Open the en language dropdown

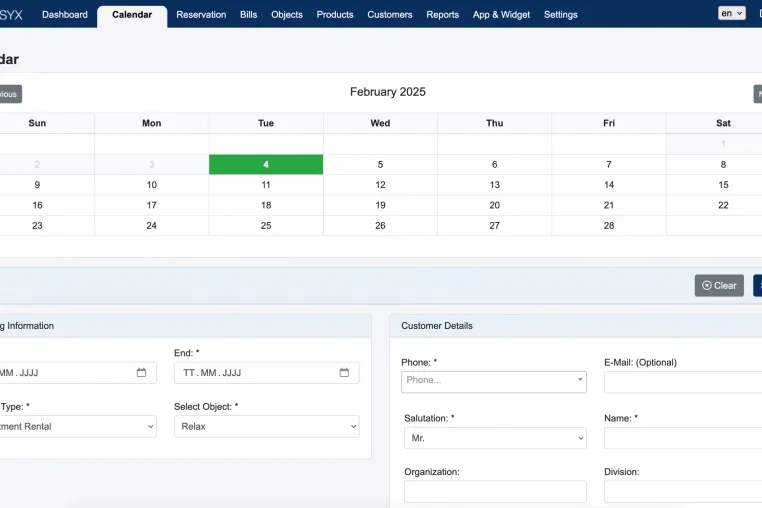click(x=732, y=13)
